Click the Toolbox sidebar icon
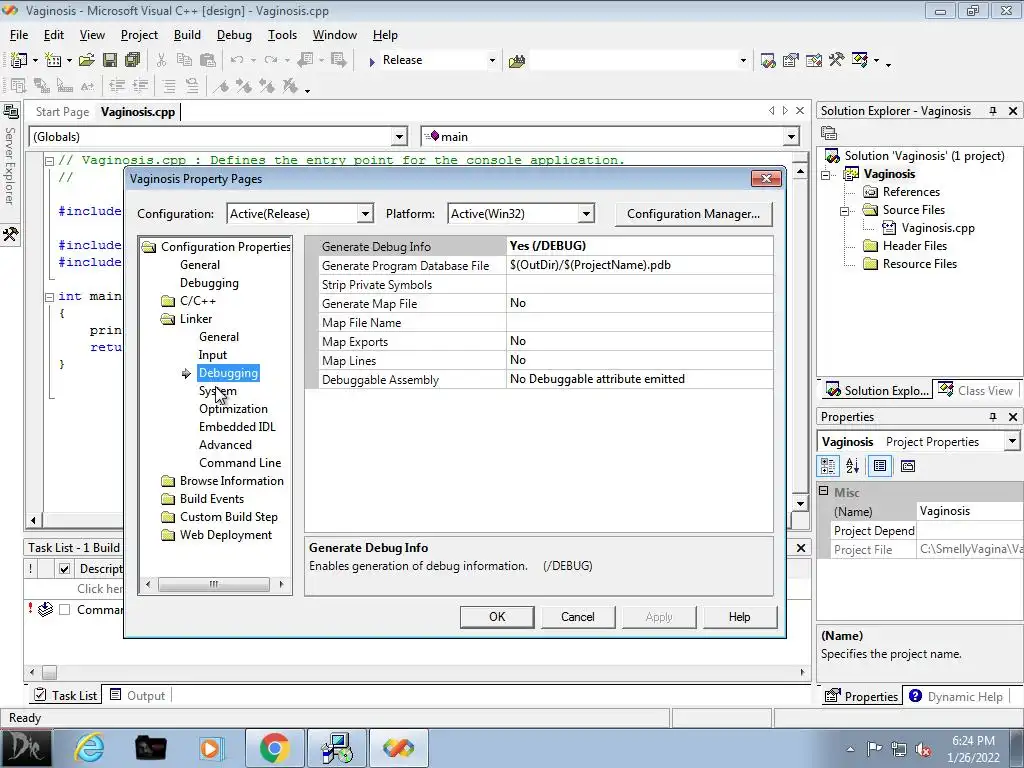Screen dimensions: 1024x768 [x=10, y=234]
